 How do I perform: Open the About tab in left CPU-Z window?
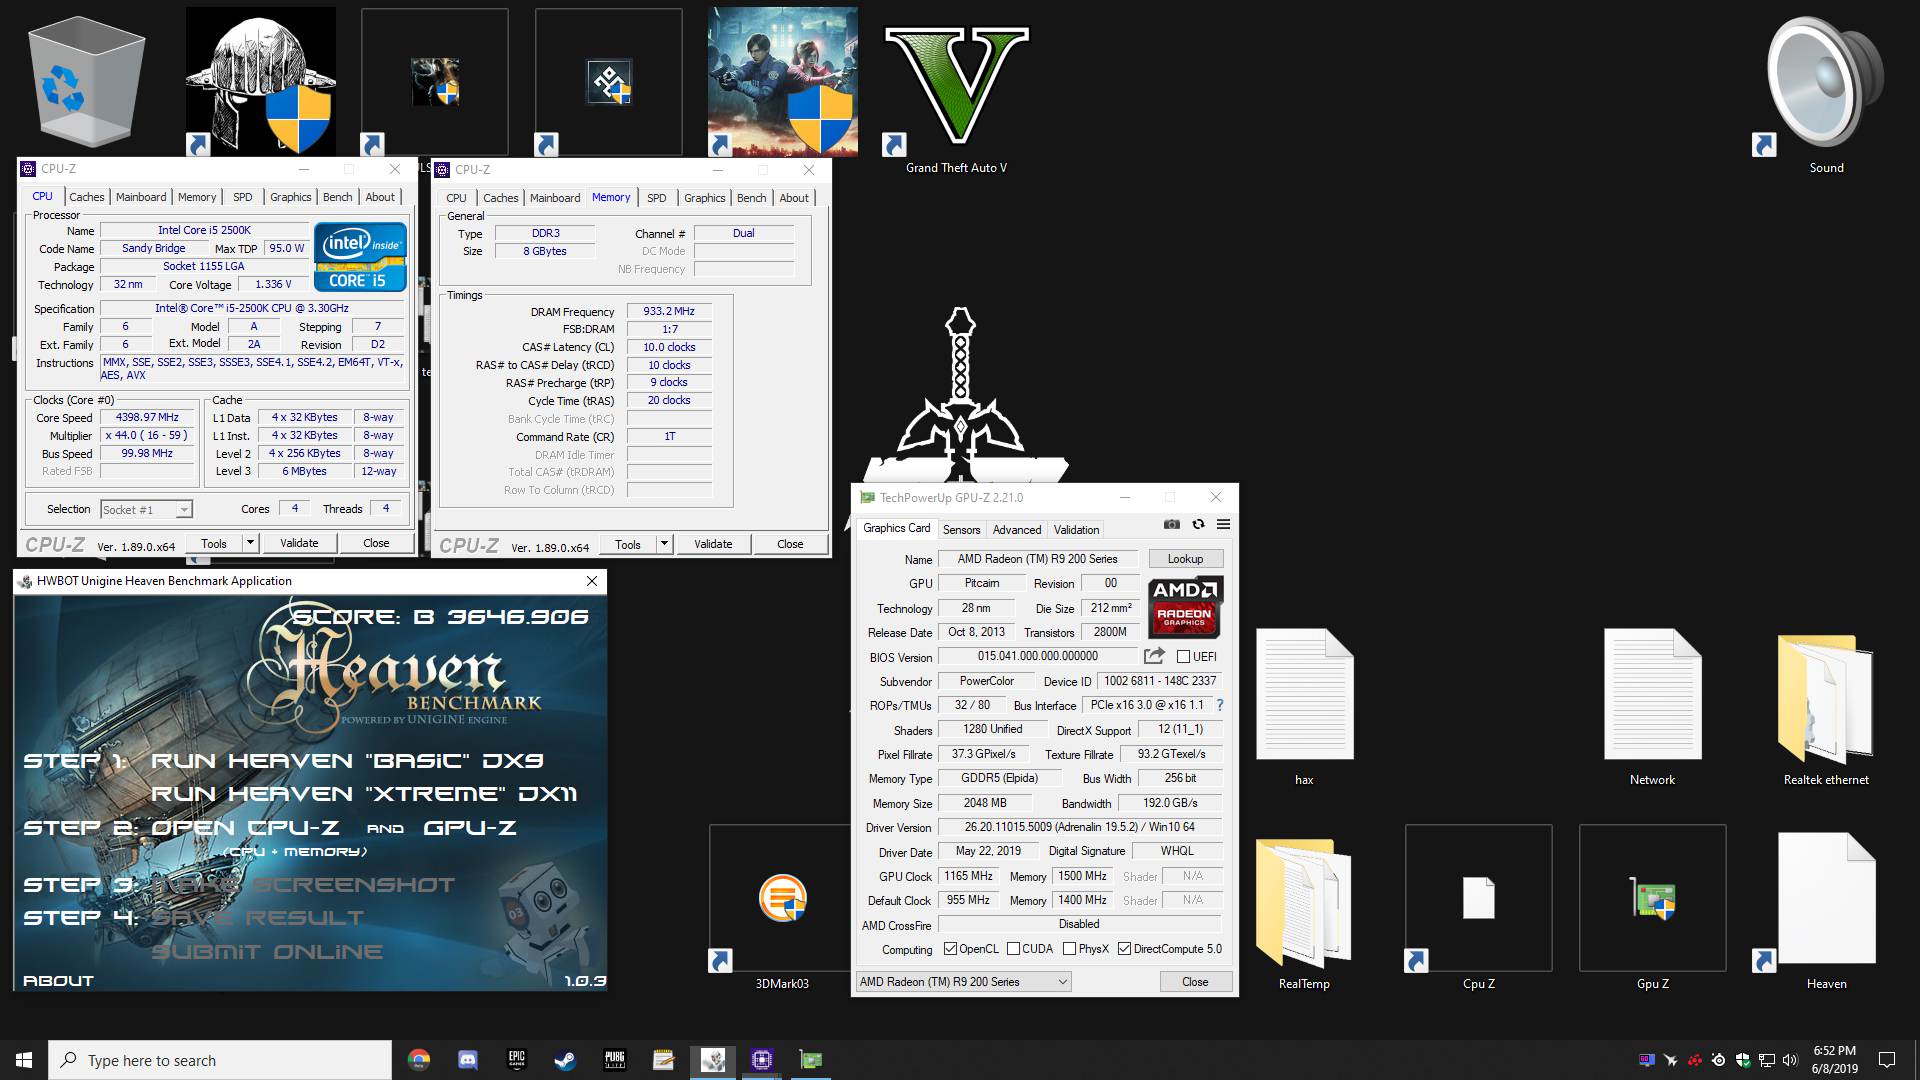(x=380, y=197)
